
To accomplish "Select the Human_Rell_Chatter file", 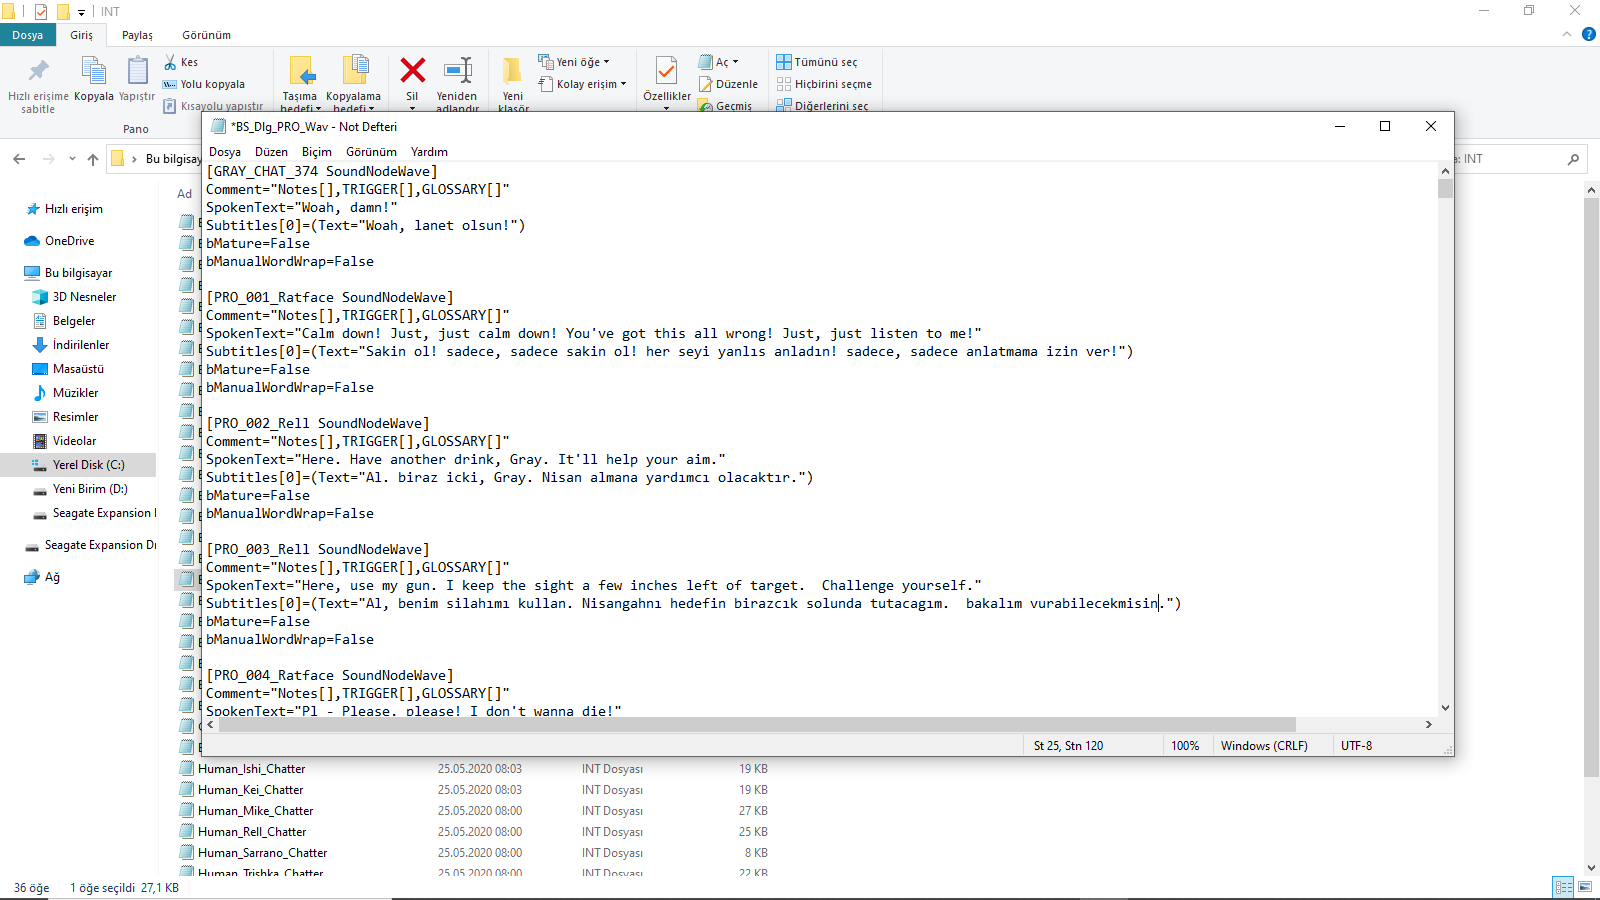I will 252,832.
